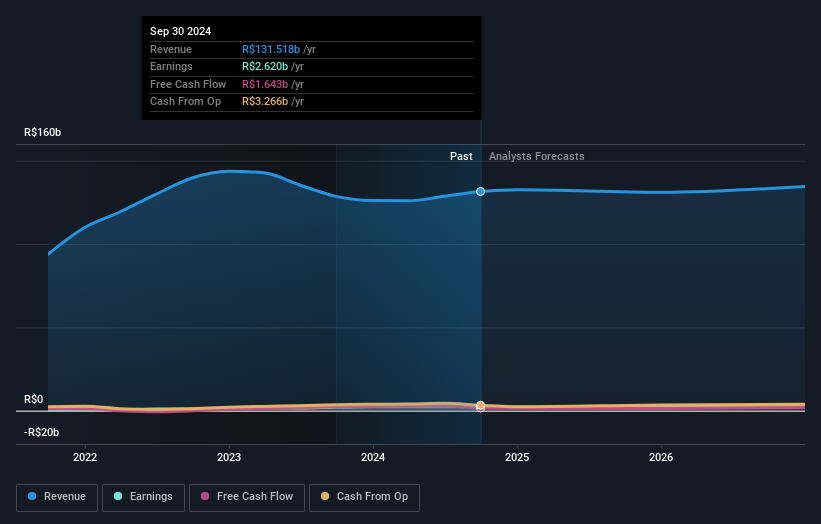This screenshot has height=524, width=821.
Task: Click the R$3.266b cash from op value
Action: [x=265, y=102]
